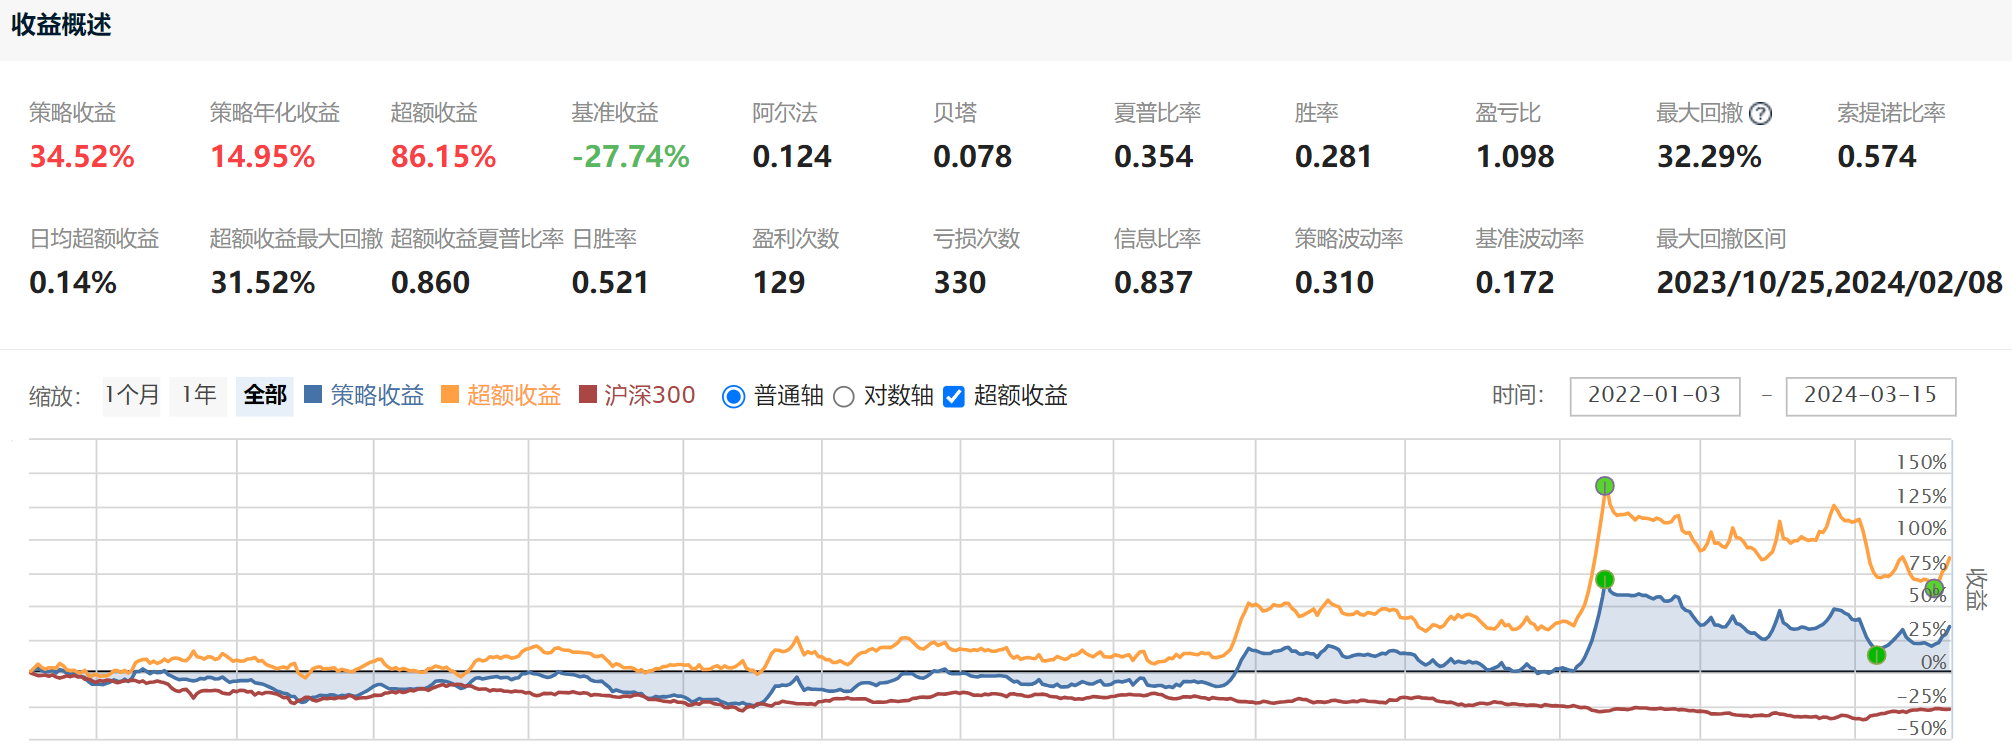The height and width of the screenshot is (756, 2012).
Task: Click the 策略年化收益 value 14.95%
Action: click(x=263, y=157)
